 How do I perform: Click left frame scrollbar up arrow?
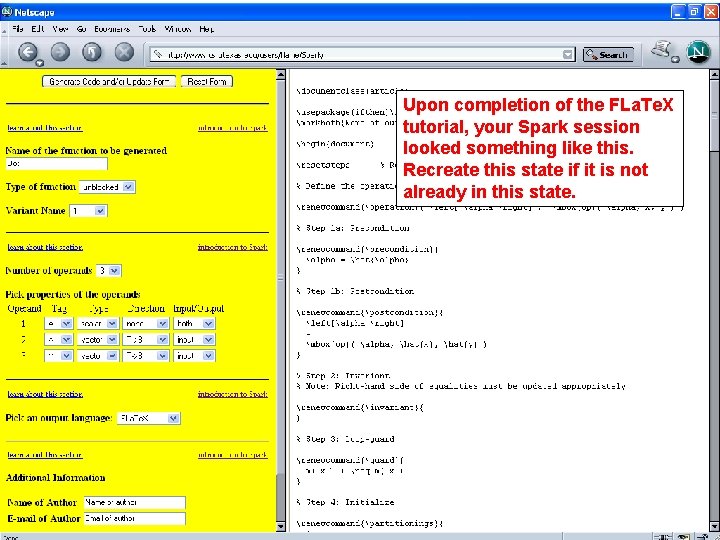pos(281,75)
